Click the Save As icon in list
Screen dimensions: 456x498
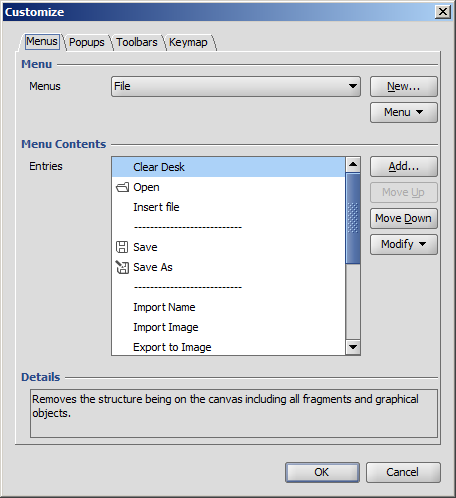pyautogui.click(x=122, y=267)
